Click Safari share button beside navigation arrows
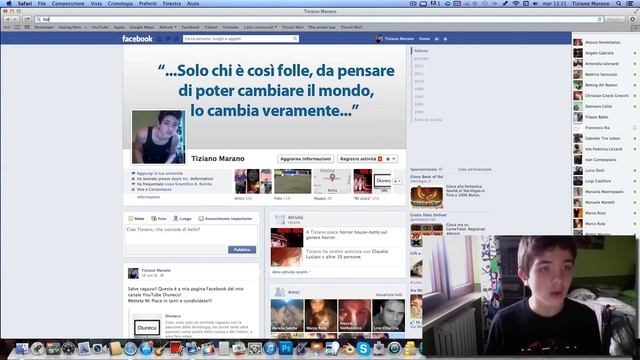This screenshot has height=360, width=640. (27, 19)
